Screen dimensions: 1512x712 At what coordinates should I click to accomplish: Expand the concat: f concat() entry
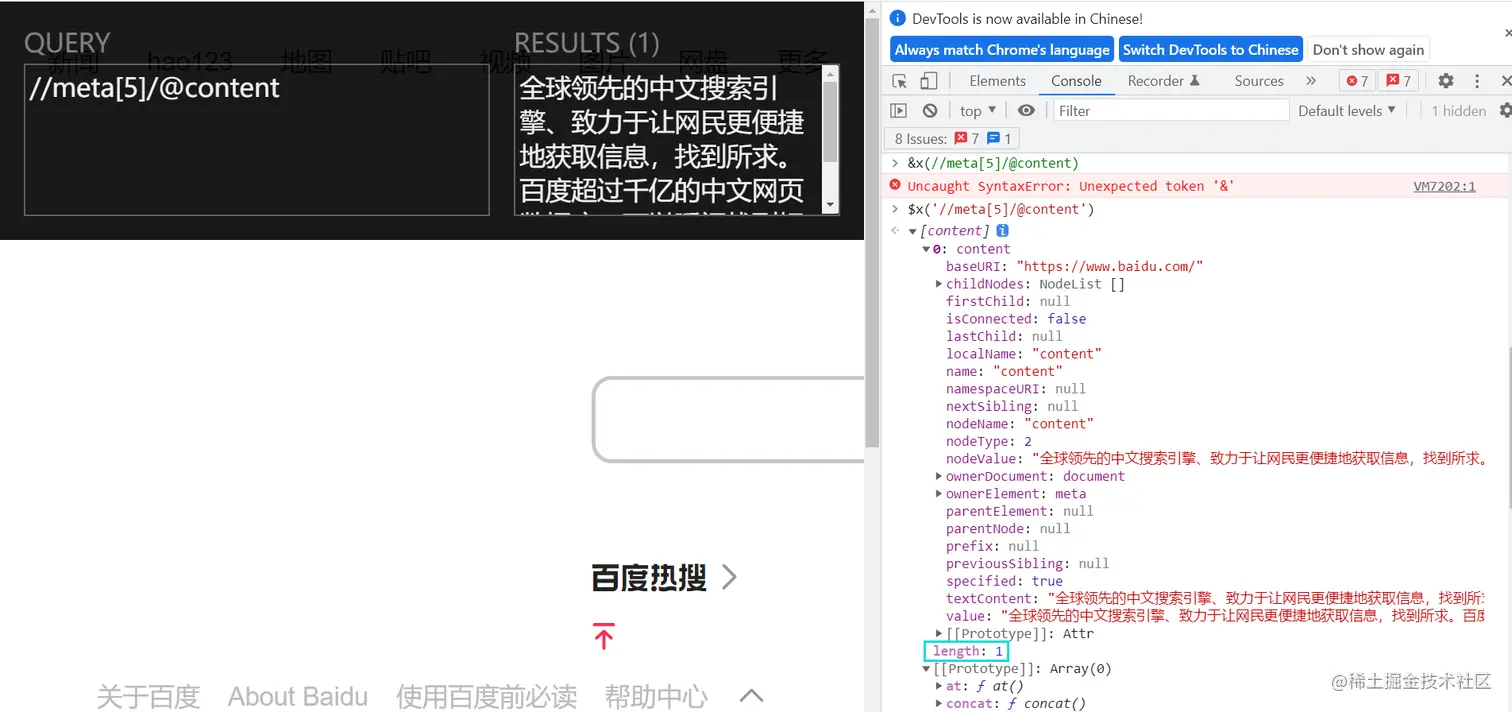(x=938, y=704)
